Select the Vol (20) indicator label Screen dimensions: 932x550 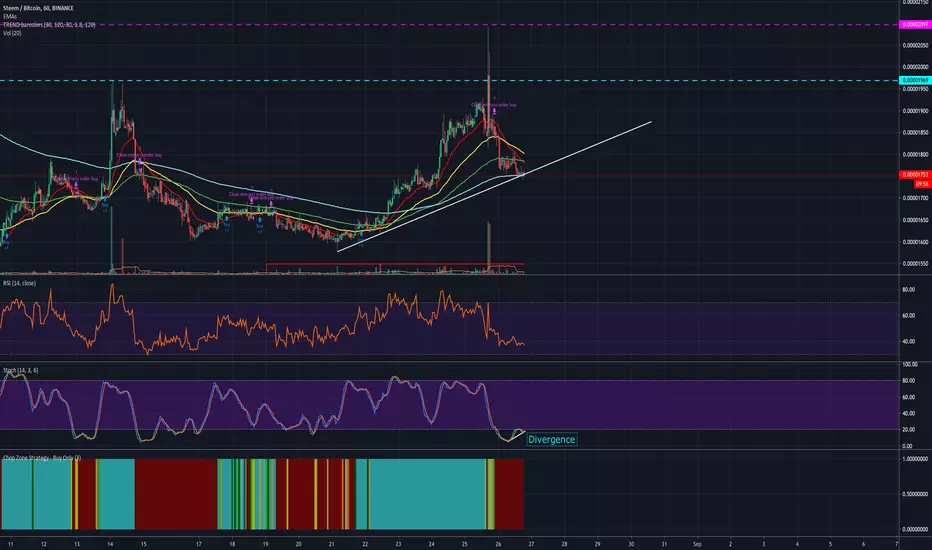[12, 33]
